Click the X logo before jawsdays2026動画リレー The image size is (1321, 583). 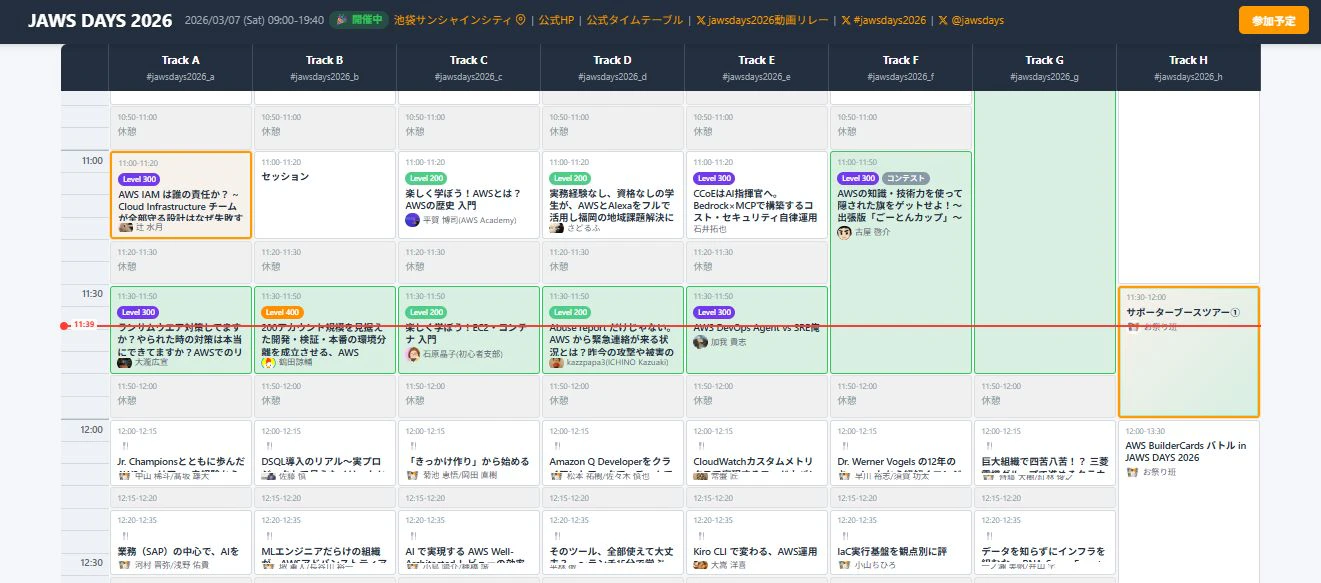click(x=700, y=20)
